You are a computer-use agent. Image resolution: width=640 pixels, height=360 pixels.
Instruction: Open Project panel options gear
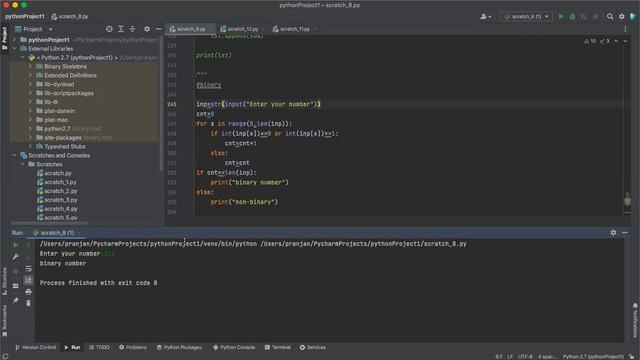pyautogui.click(x=147, y=29)
